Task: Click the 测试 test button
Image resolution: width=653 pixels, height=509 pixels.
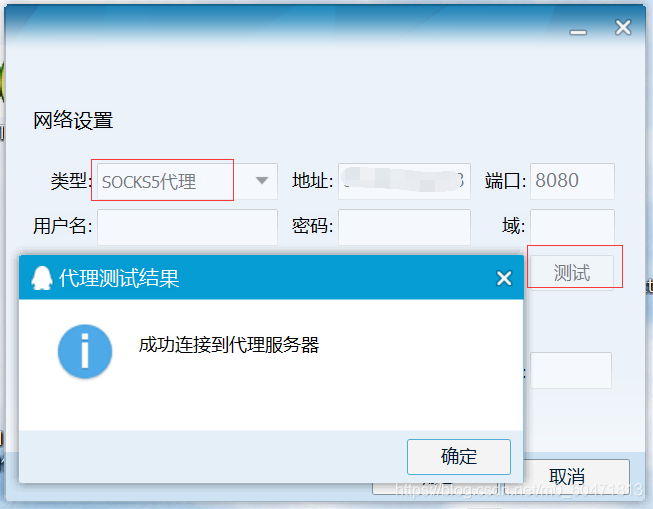Action: [571, 273]
